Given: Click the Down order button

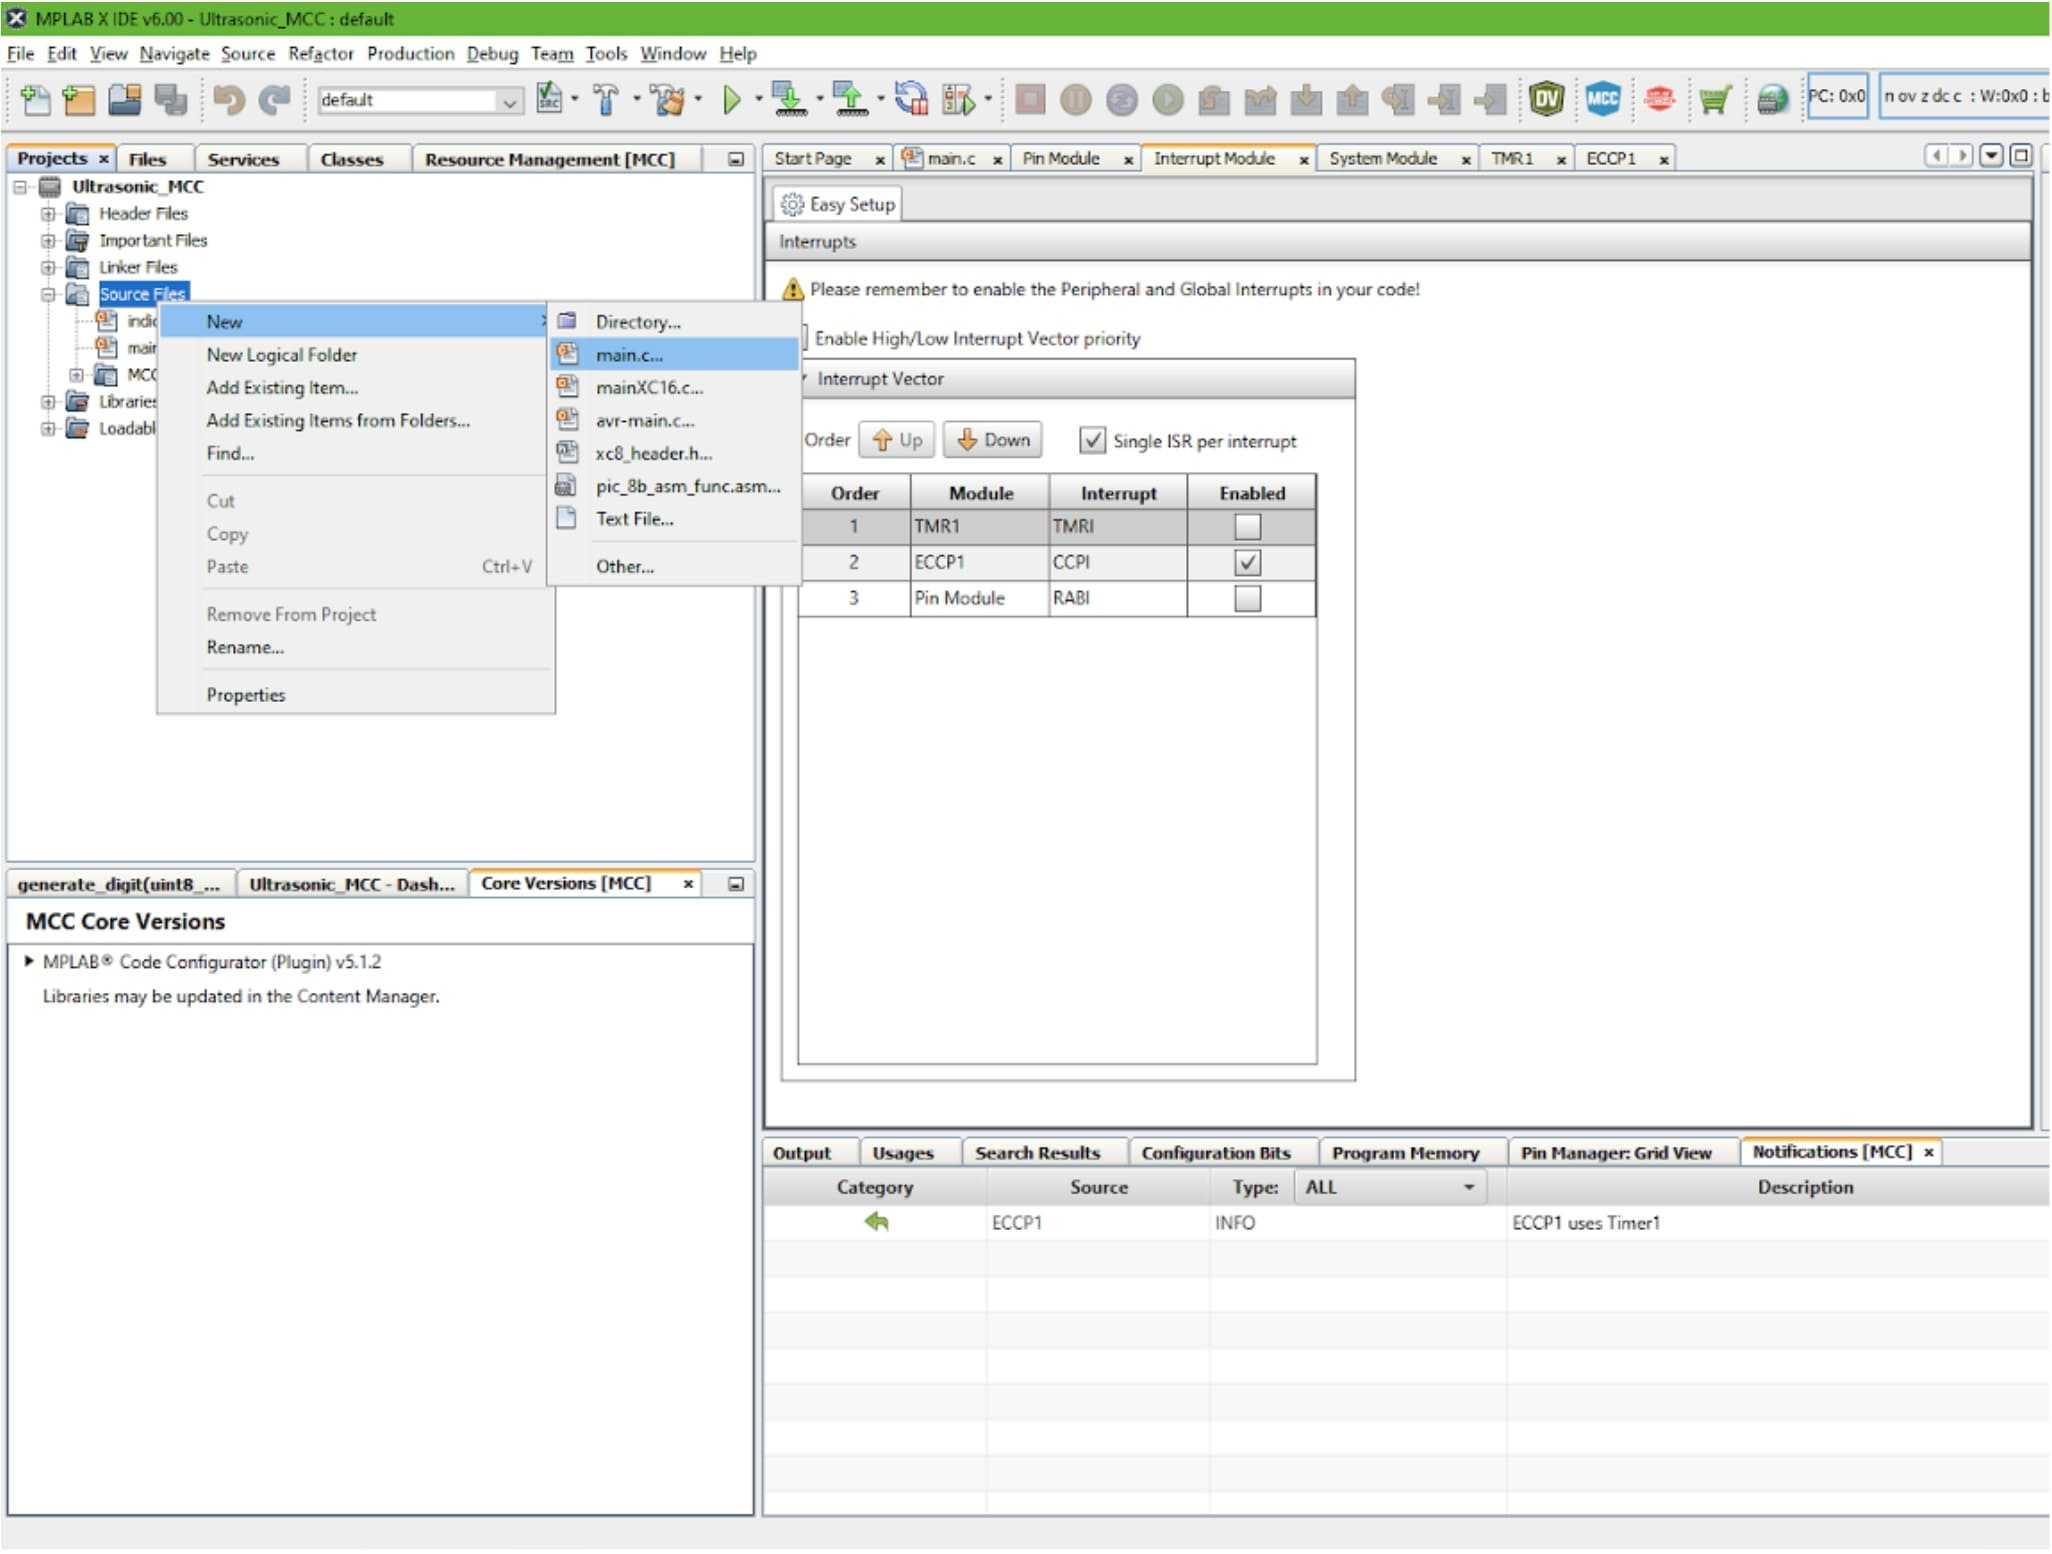Looking at the screenshot, I should [992, 440].
